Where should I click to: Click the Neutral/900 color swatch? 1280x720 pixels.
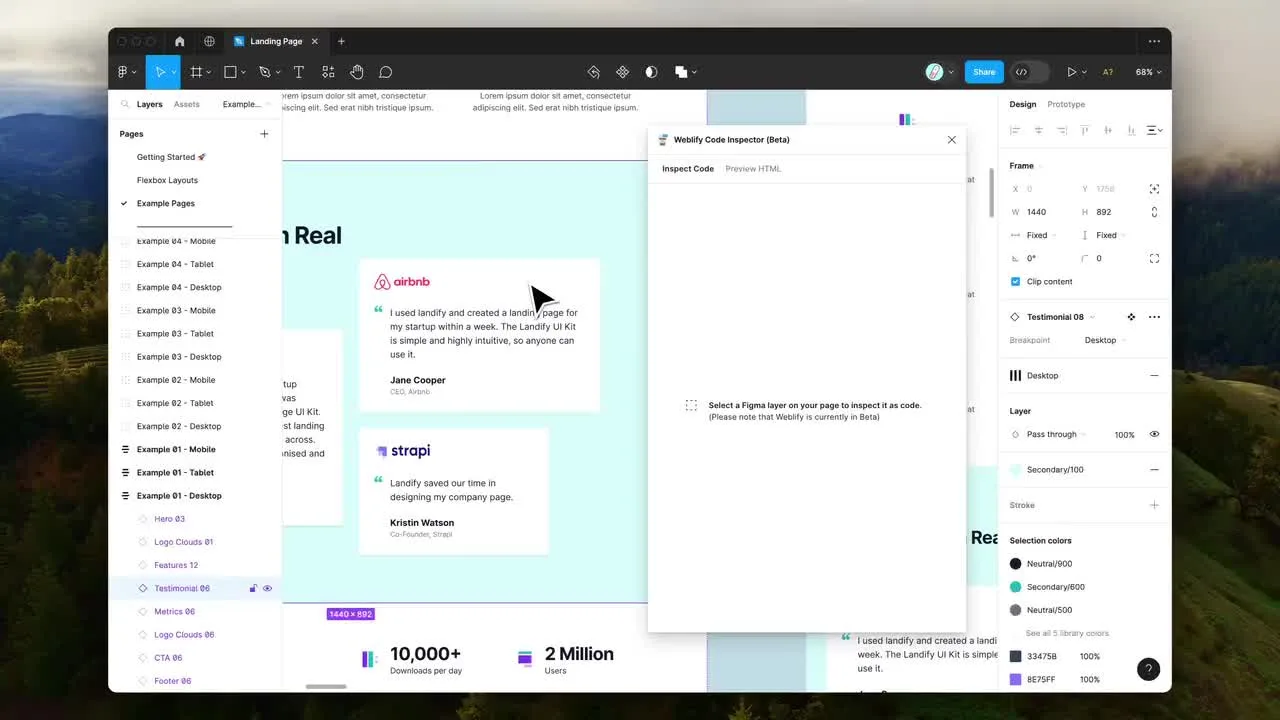pyautogui.click(x=1016, y=564)
